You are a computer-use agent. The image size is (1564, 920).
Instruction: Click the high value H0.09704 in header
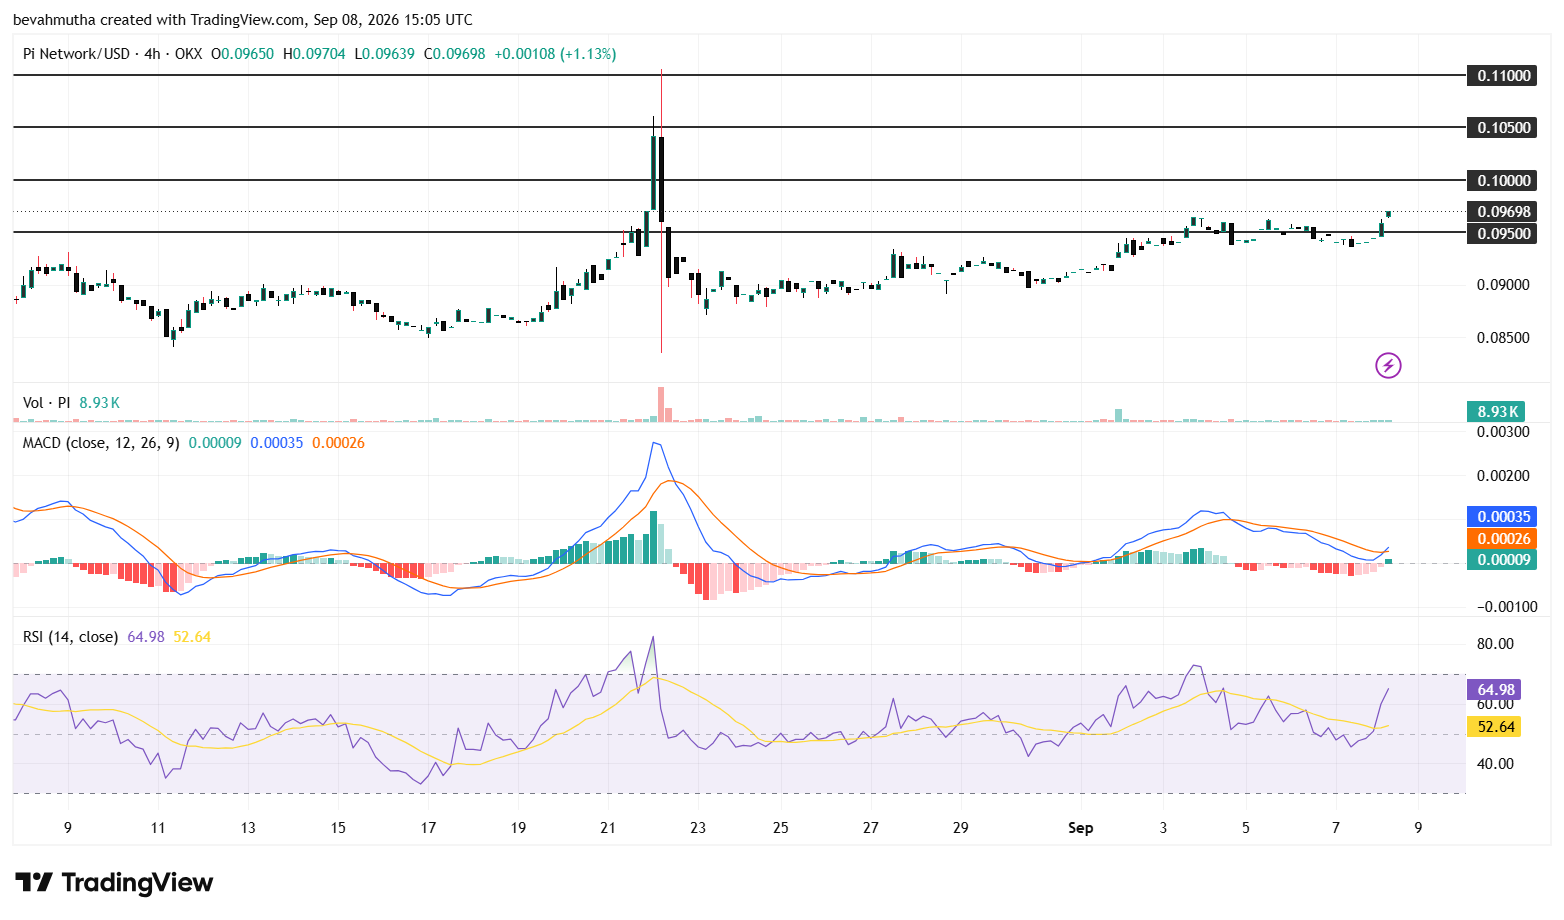[314, 54]
